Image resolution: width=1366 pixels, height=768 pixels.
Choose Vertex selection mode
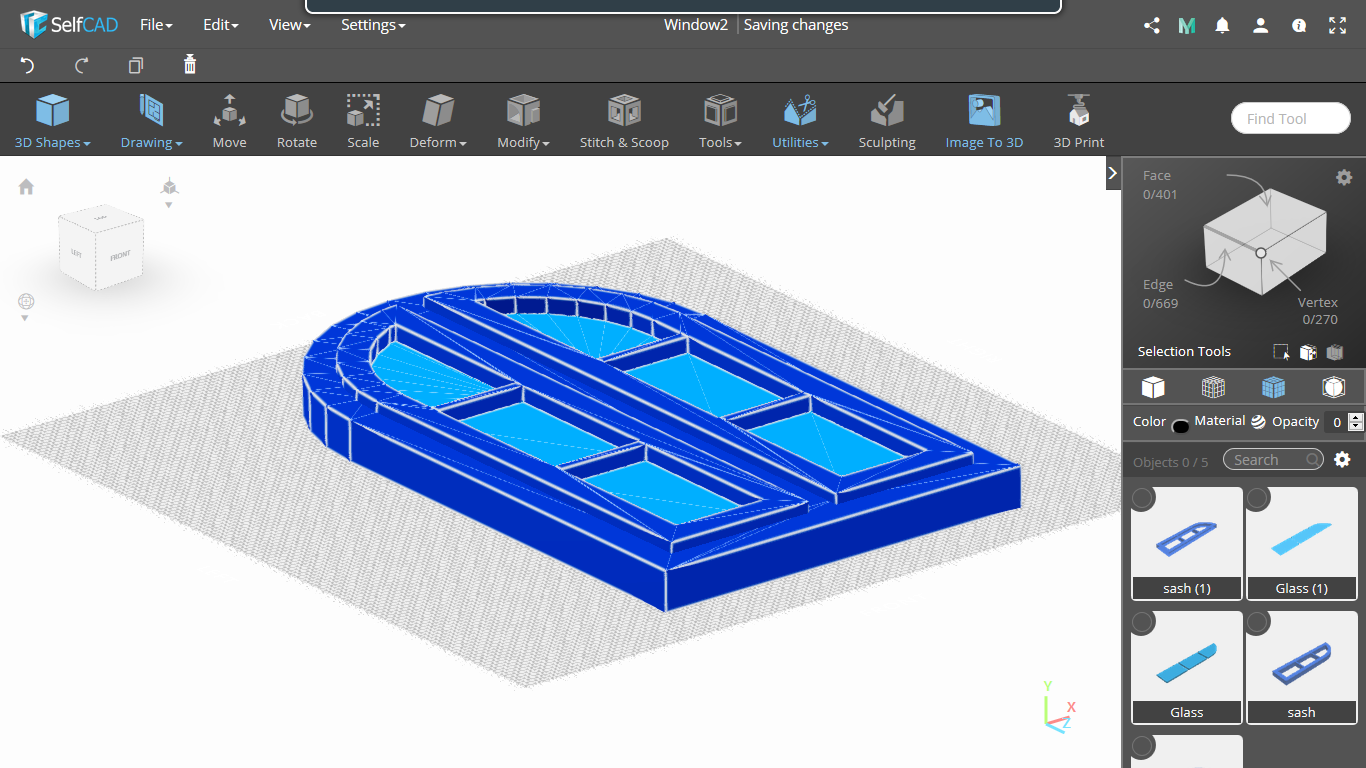tap(1318, 311)
